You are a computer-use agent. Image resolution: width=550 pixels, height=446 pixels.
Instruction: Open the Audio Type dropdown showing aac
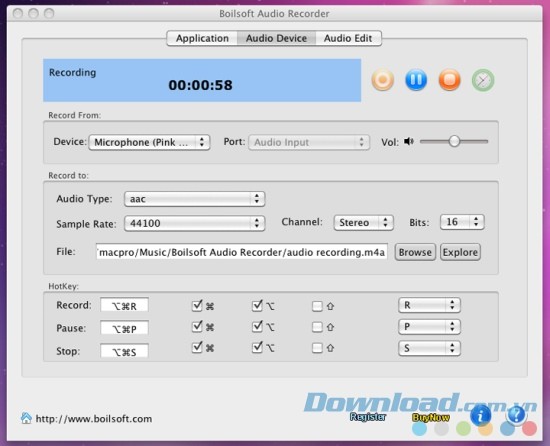pos(195,199)
